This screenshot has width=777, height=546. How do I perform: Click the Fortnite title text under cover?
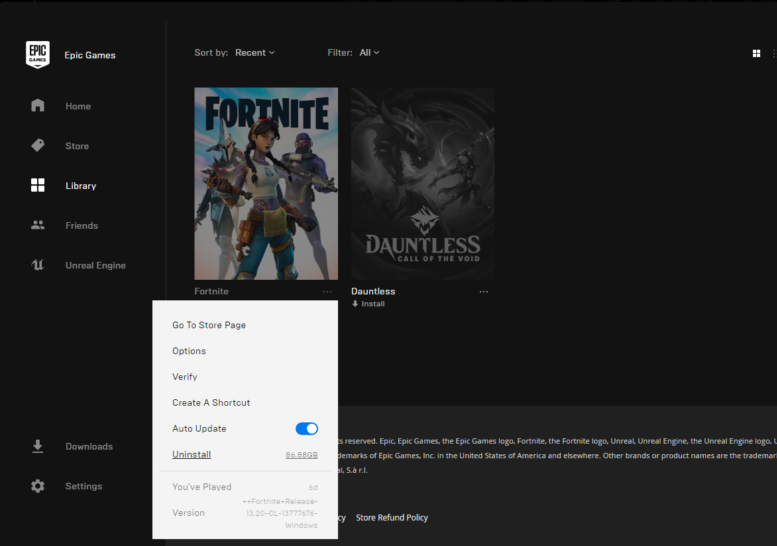point(211,291)
